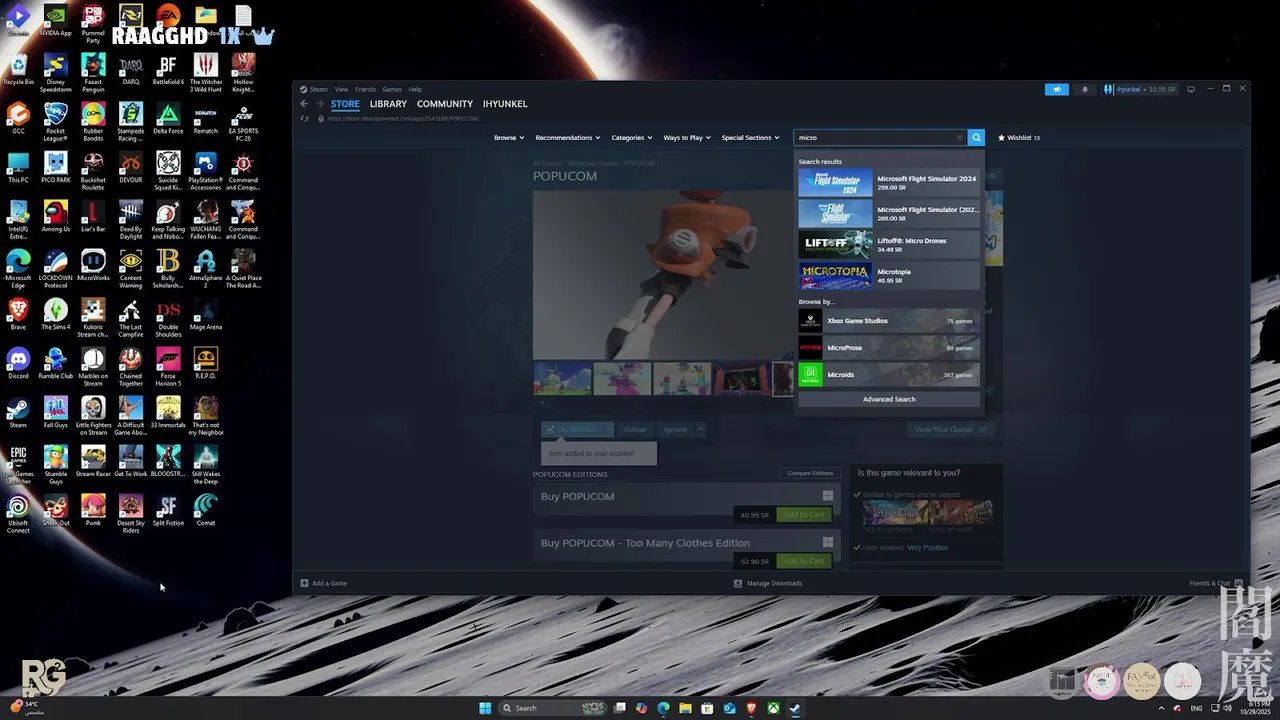The height and width of the screenshot is (720, 1280).
Task: Open Xbox app in taskbar
Action: point(773,708)
